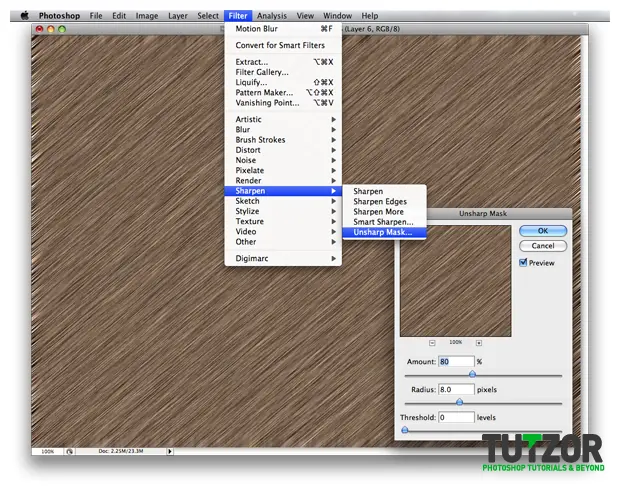Viewport: 620px width, 495px height.
Task: Expand the Video submenu
Action: (x=283, y=232)
